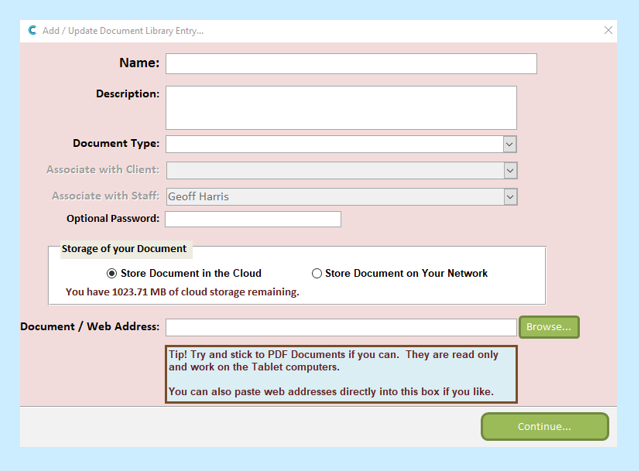Image resolution: width=639 pixels, height=471 pixels.
Task: Open the Document Type dropdown
Action: (509, 144)
